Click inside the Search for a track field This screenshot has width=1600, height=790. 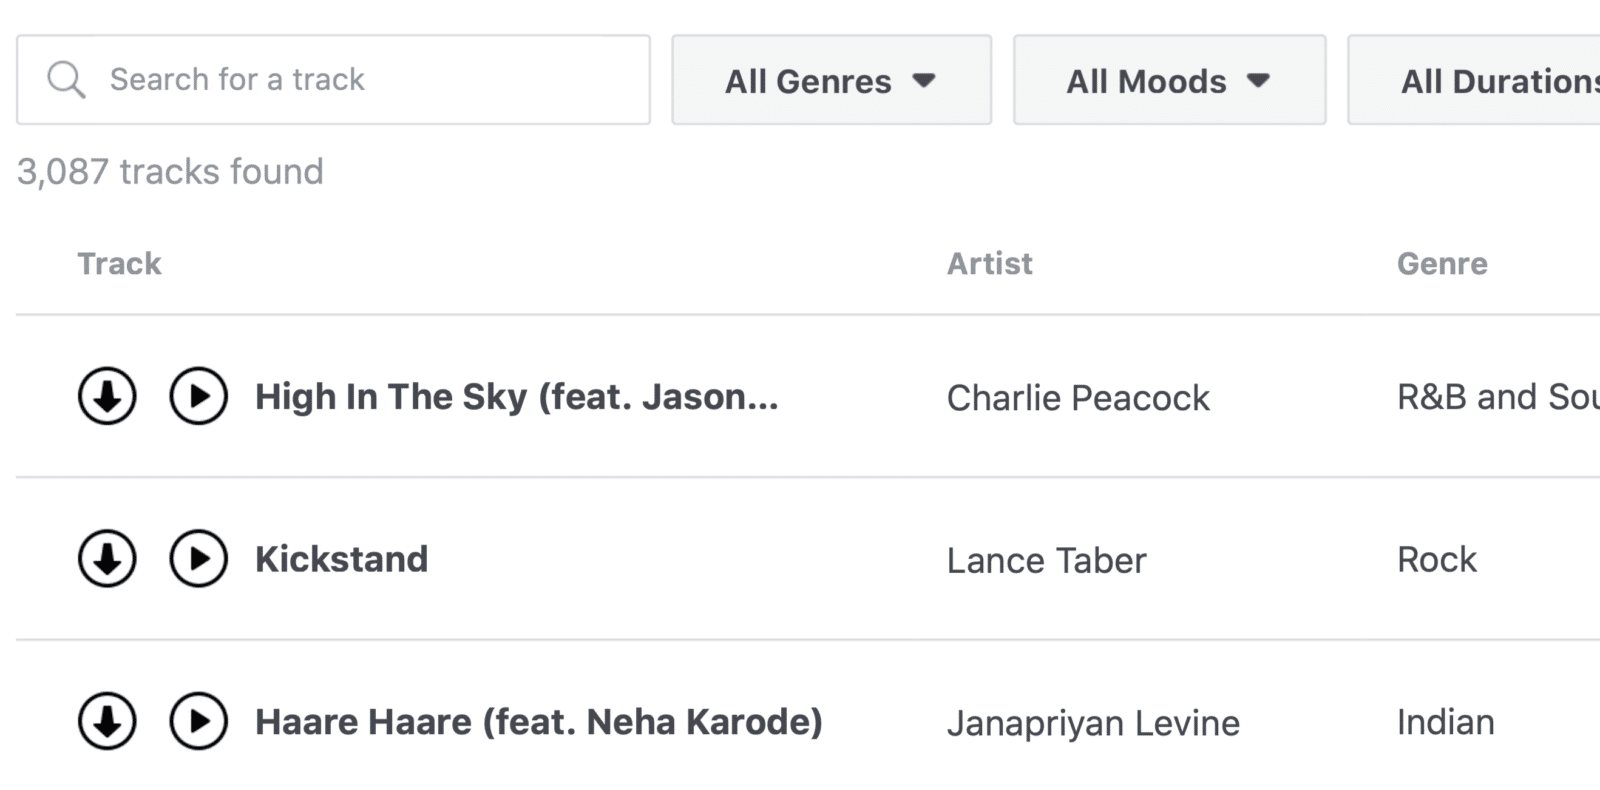tap(330, 79)
